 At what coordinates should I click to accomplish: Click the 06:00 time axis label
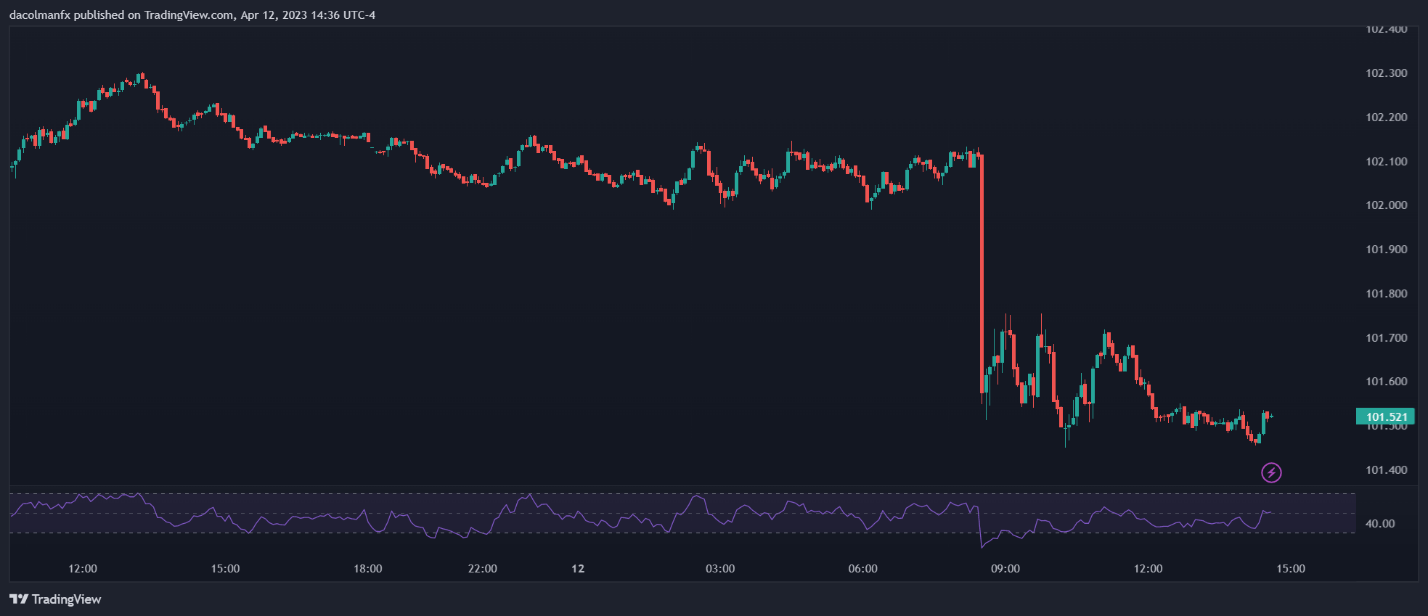[863, 569]
